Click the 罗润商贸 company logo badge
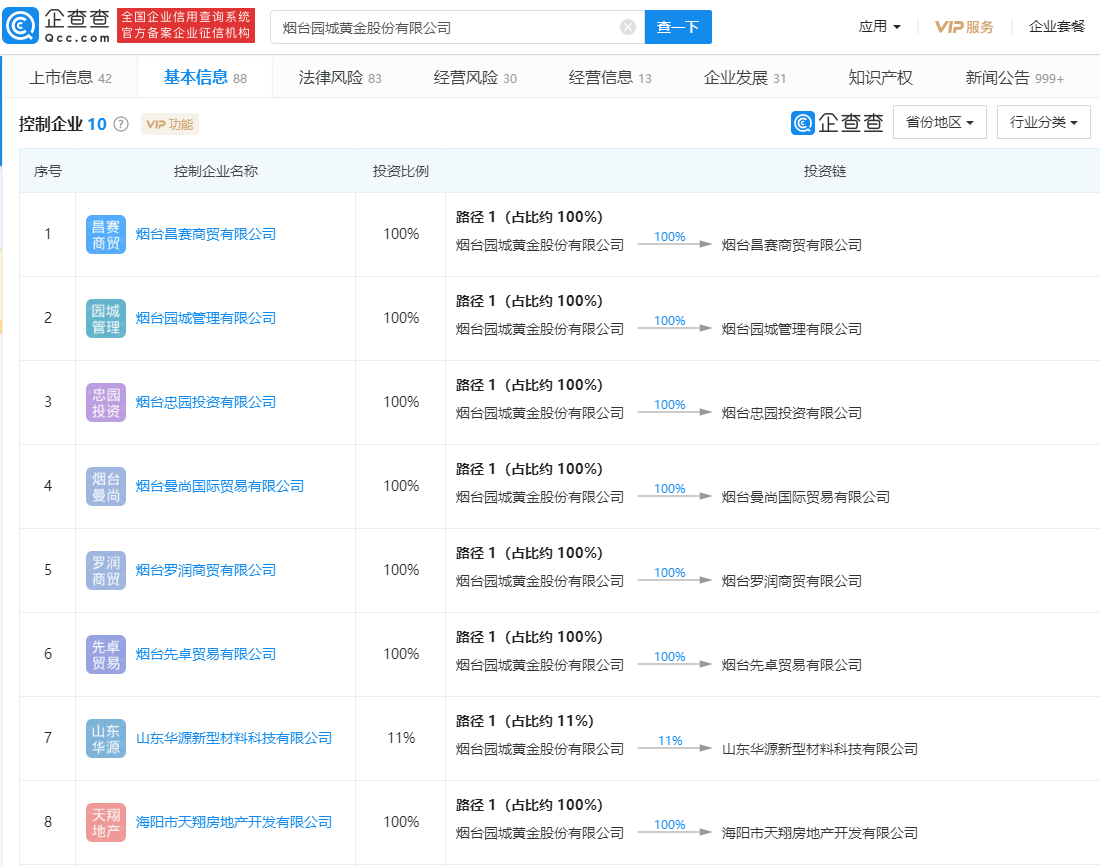 tap(106, 570)
